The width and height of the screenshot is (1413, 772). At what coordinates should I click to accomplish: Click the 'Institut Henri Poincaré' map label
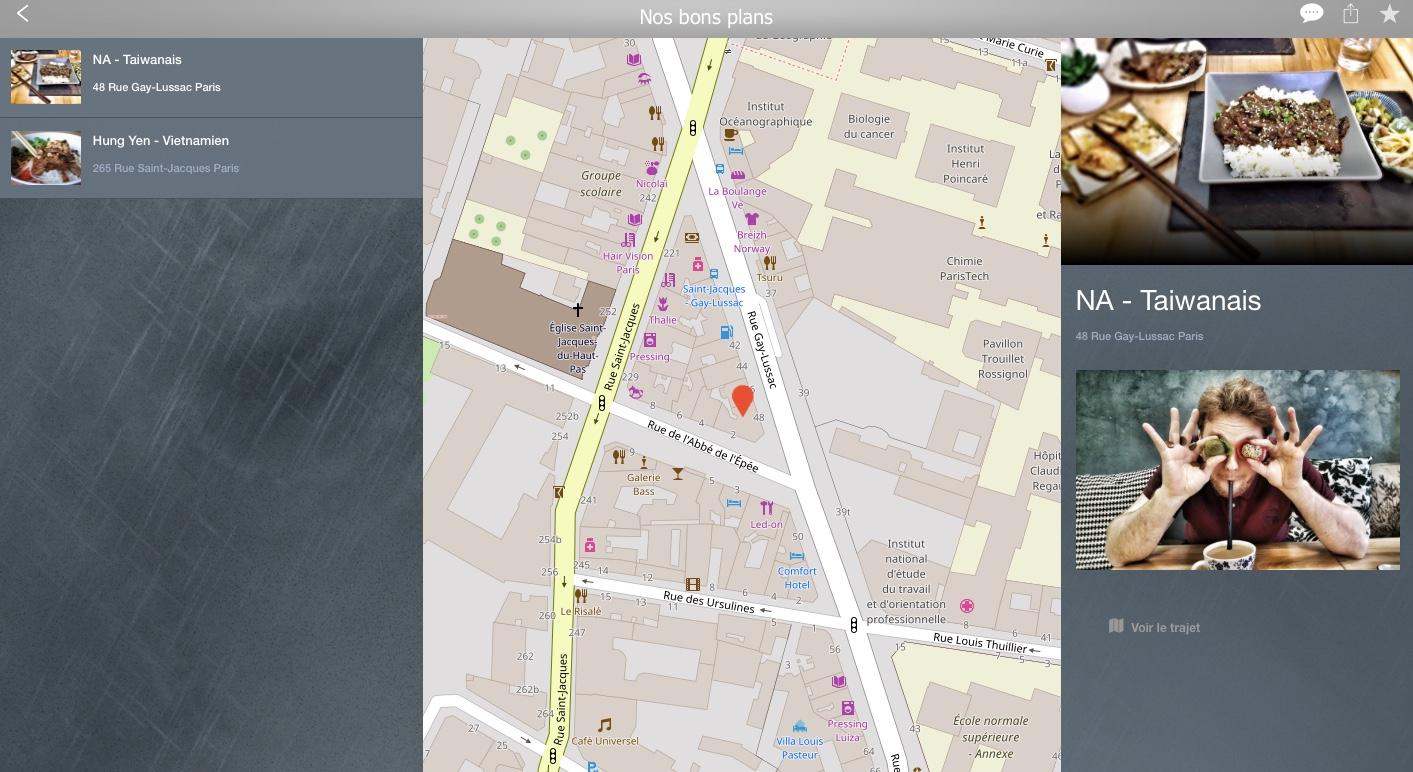pos(965,164)
